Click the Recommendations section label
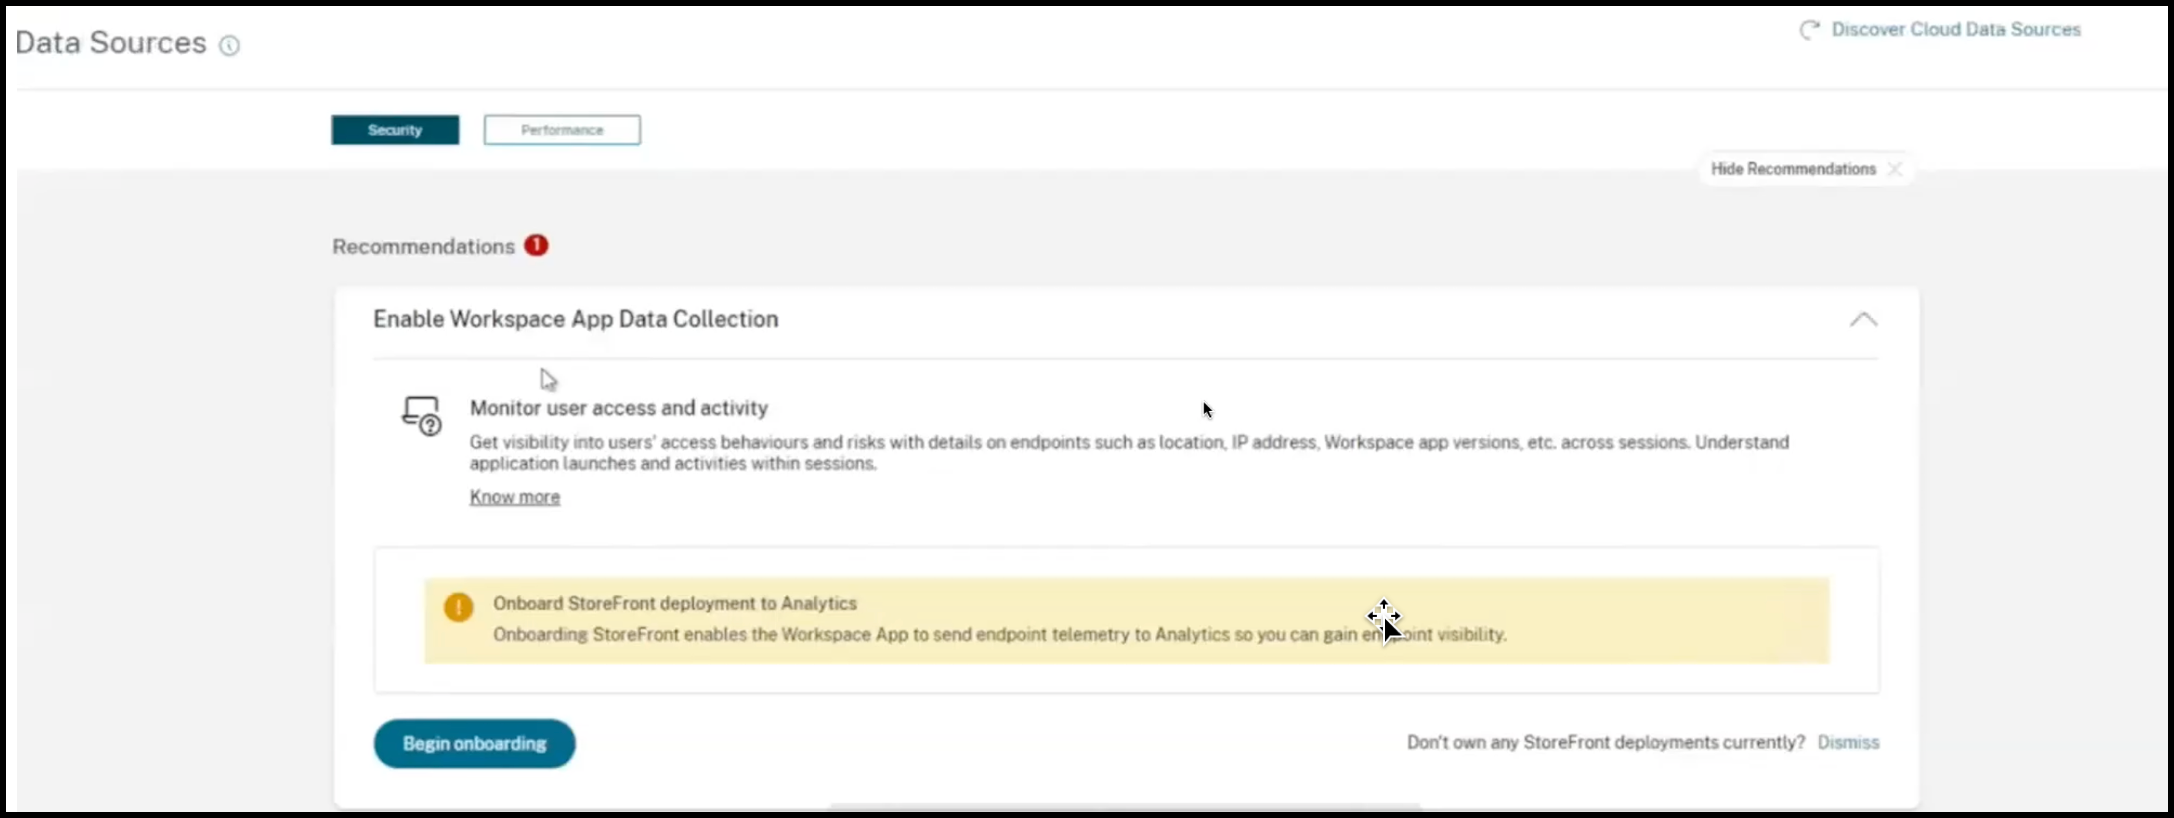Viewport: 2174px width, 818px height. [423, 246]
